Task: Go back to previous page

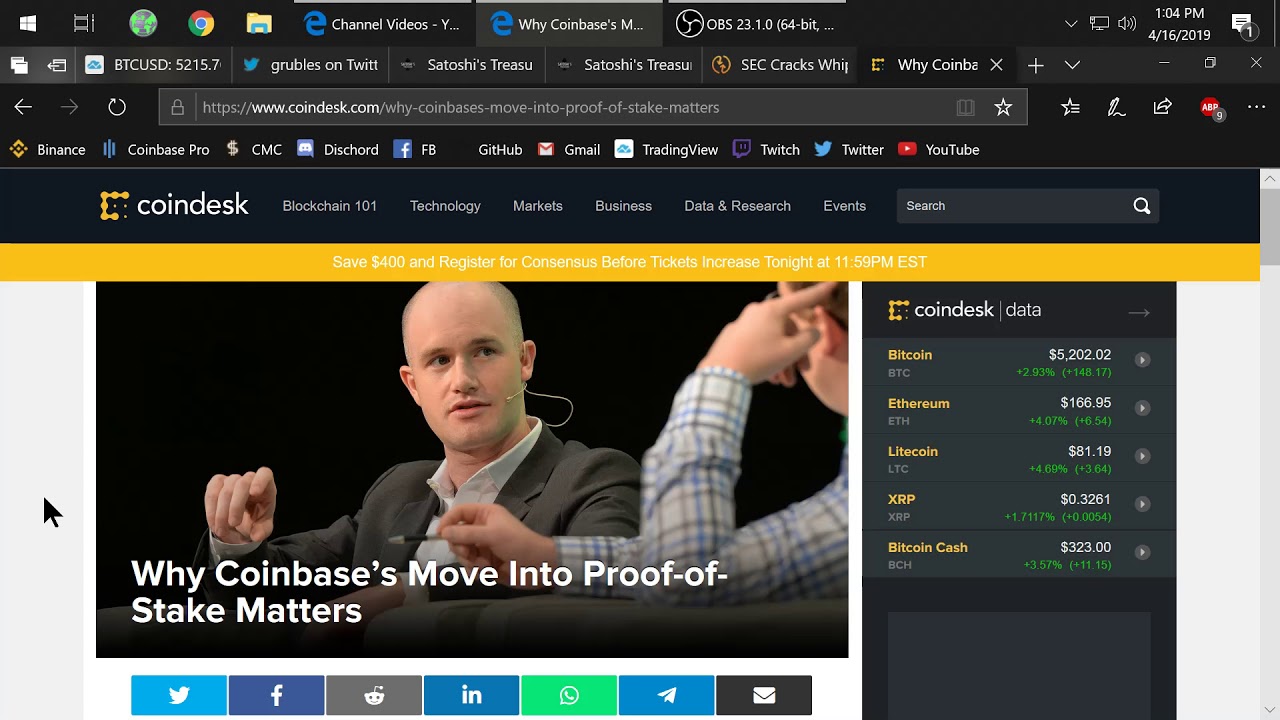Action: point(23,107)
